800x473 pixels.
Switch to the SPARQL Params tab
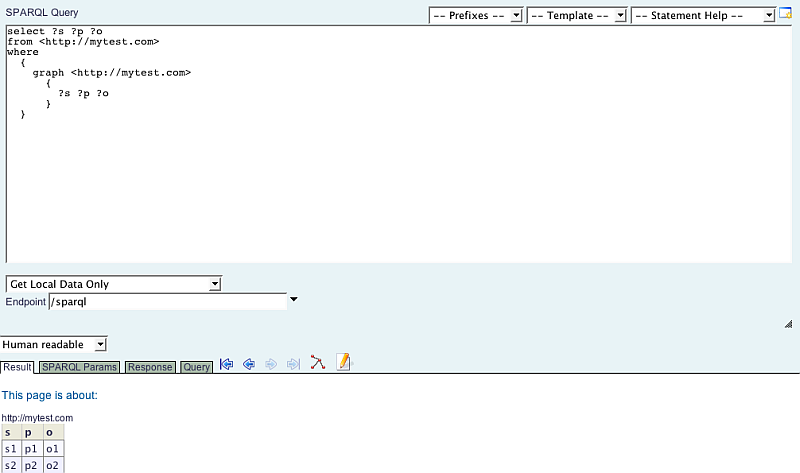[79, 367]
